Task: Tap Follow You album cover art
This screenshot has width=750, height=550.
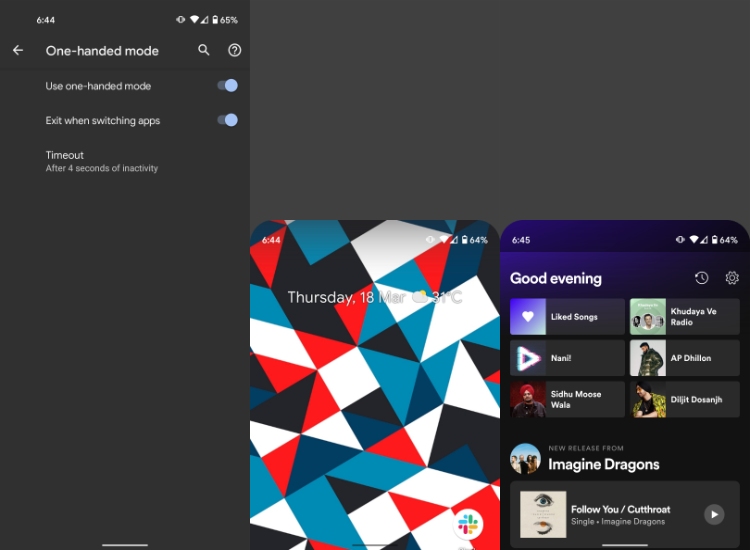Action: click(x=543, y=514)
